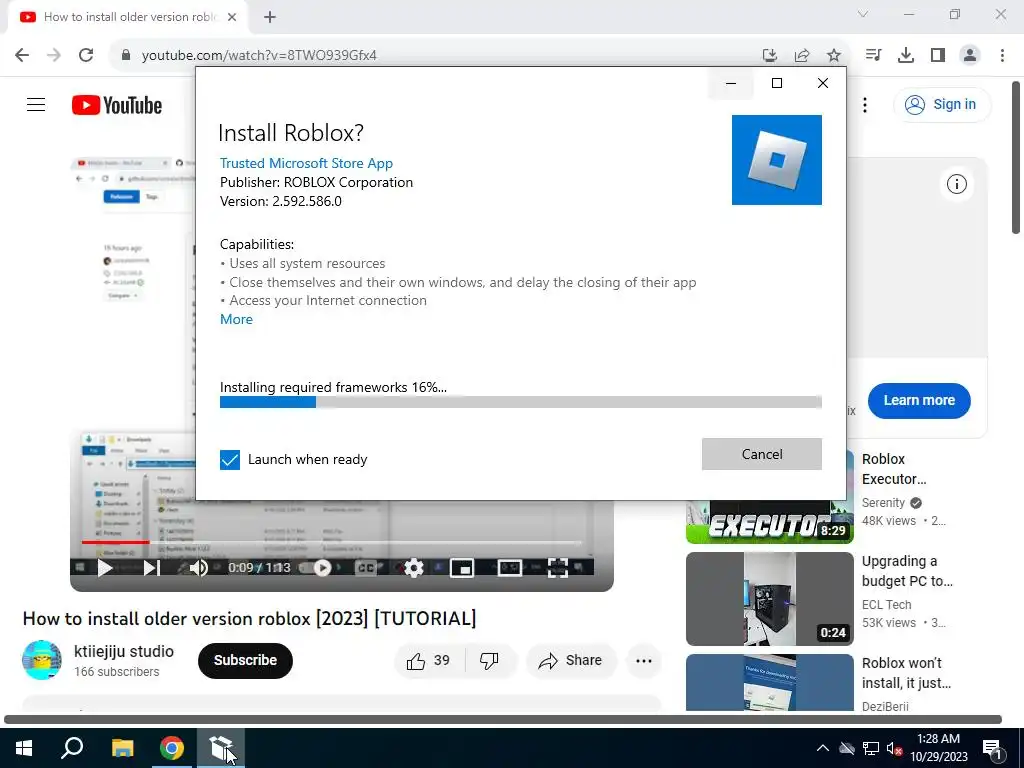Switch to Chrome on the taskbar
1024x768 pixels.
[x=172, y=748]
